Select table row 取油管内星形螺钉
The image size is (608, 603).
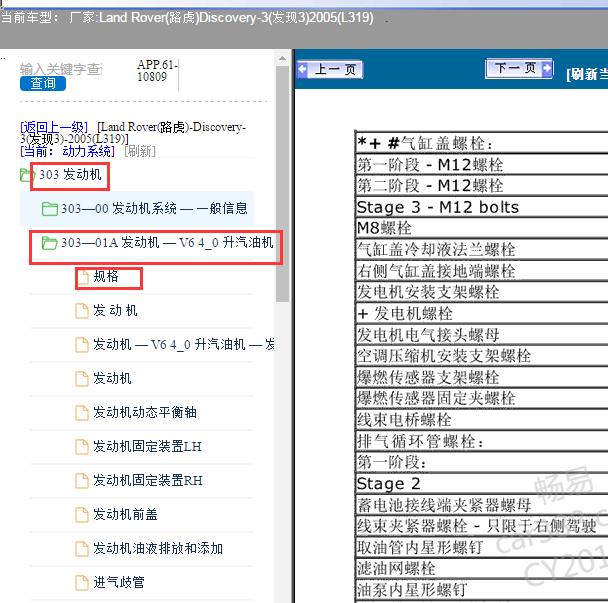click(x=482, y=548)
